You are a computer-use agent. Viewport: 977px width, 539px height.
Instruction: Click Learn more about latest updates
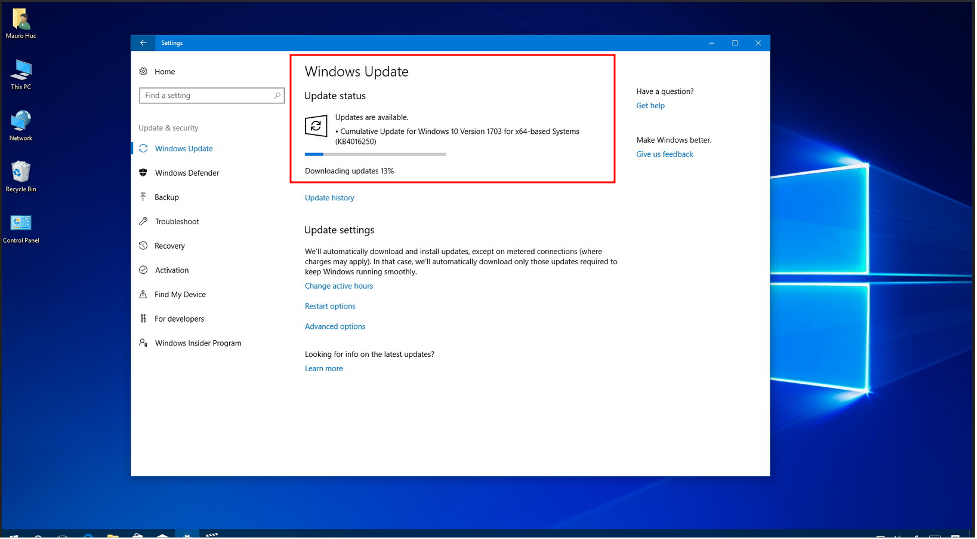pos(324,368)
